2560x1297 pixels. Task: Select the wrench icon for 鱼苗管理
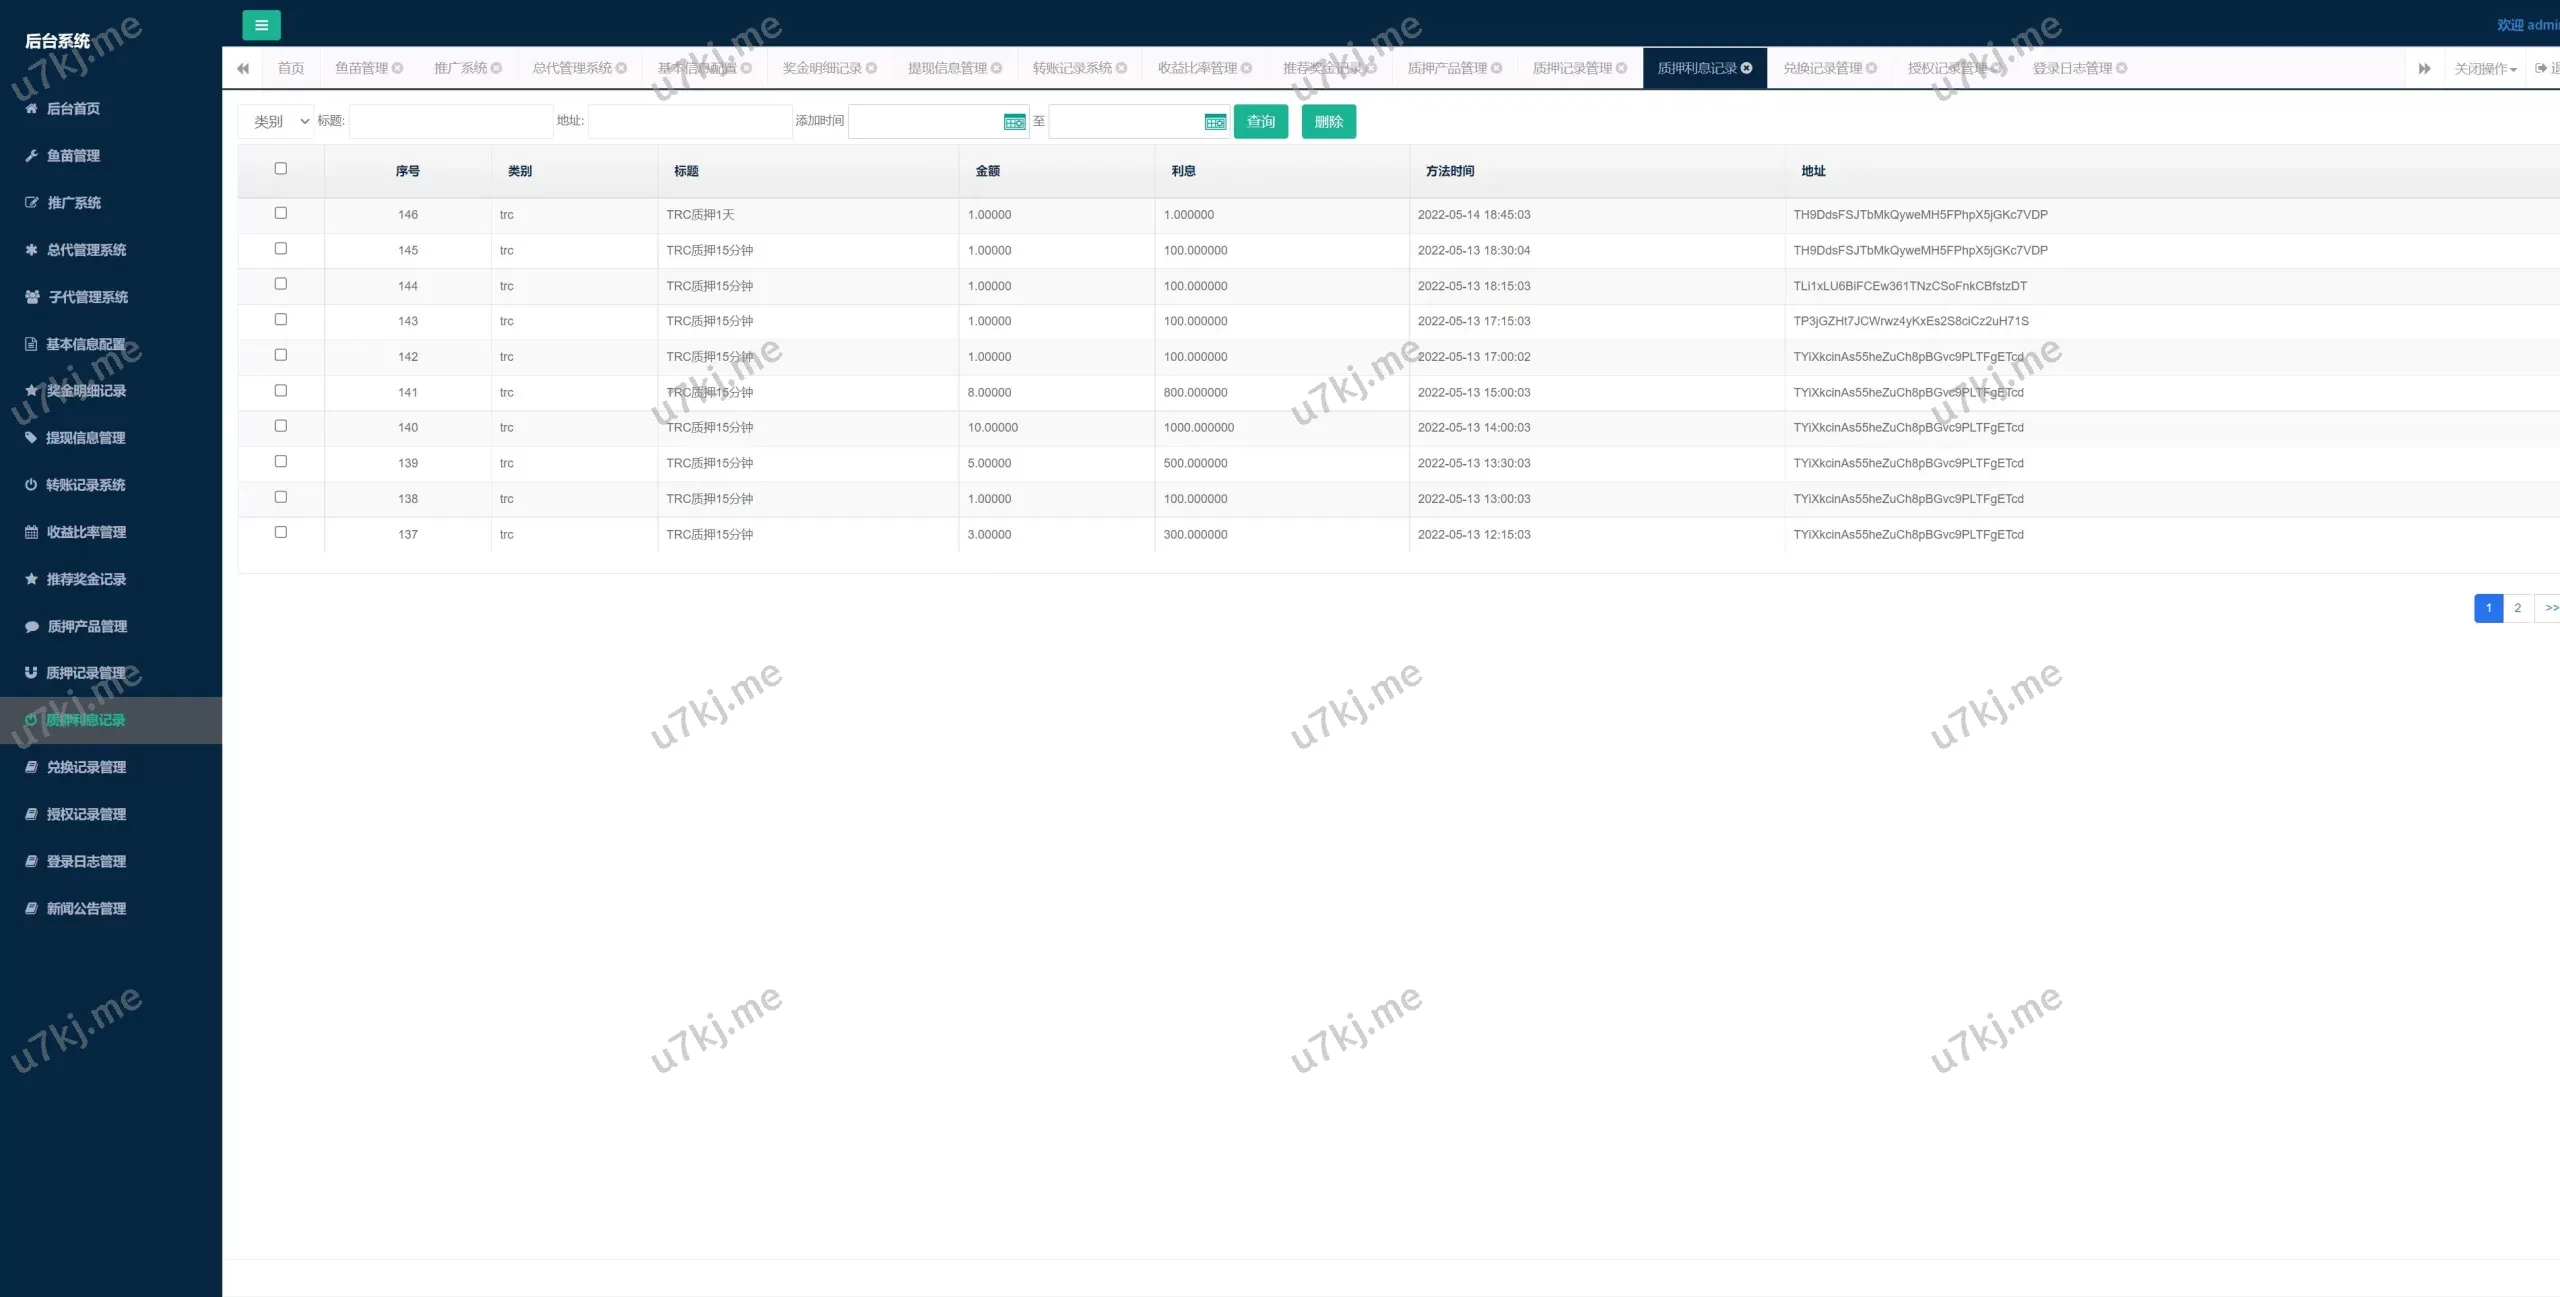pyautogui.click(x=29, y=156)
